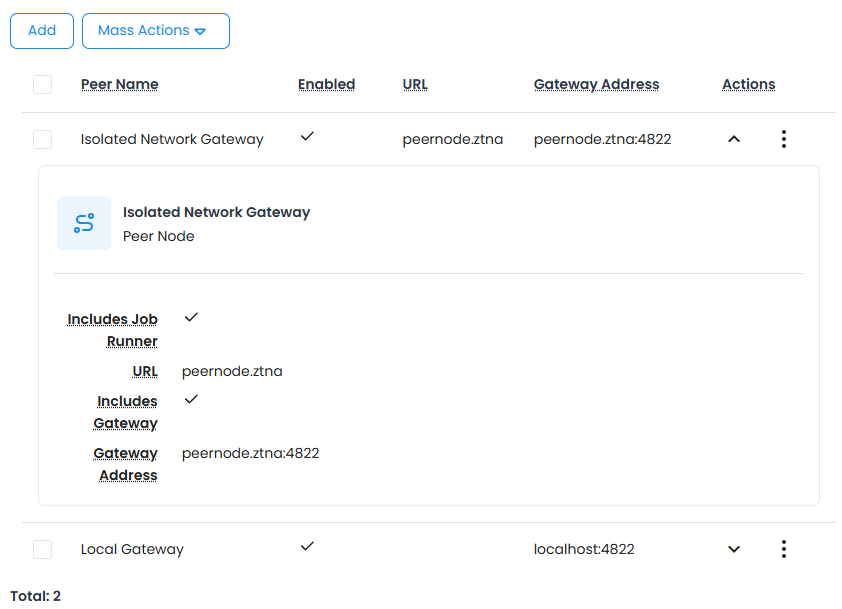842x609 pixels.
Task: Toggle the select-all checkbox in table header
Action: pos(42,84)
